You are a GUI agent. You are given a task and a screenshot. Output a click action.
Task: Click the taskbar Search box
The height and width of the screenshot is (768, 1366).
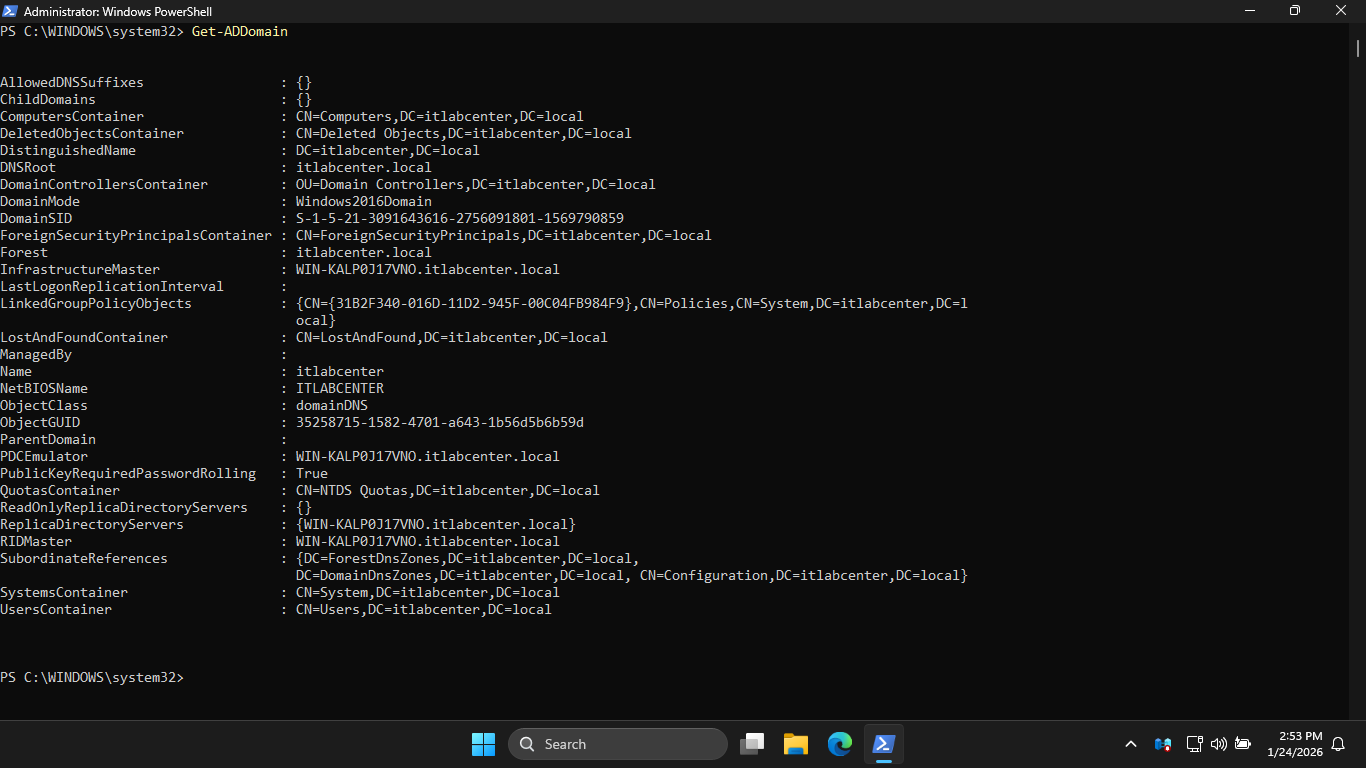[x=618, y=744]
